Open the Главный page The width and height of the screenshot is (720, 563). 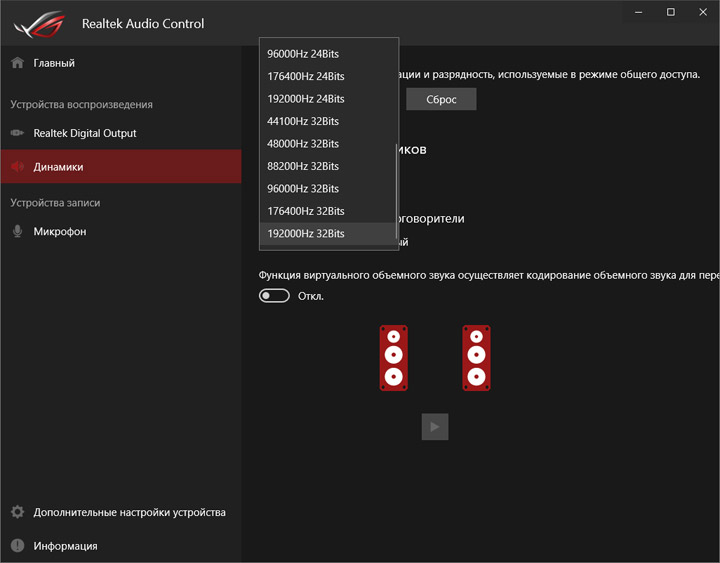(121, 62)
